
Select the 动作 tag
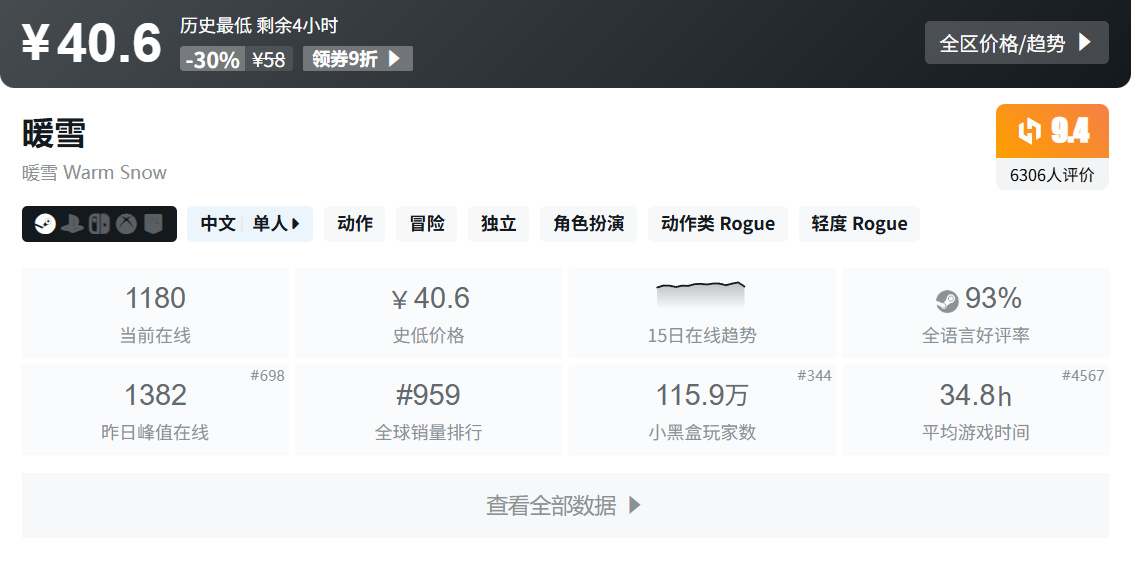tap(354, 224)
